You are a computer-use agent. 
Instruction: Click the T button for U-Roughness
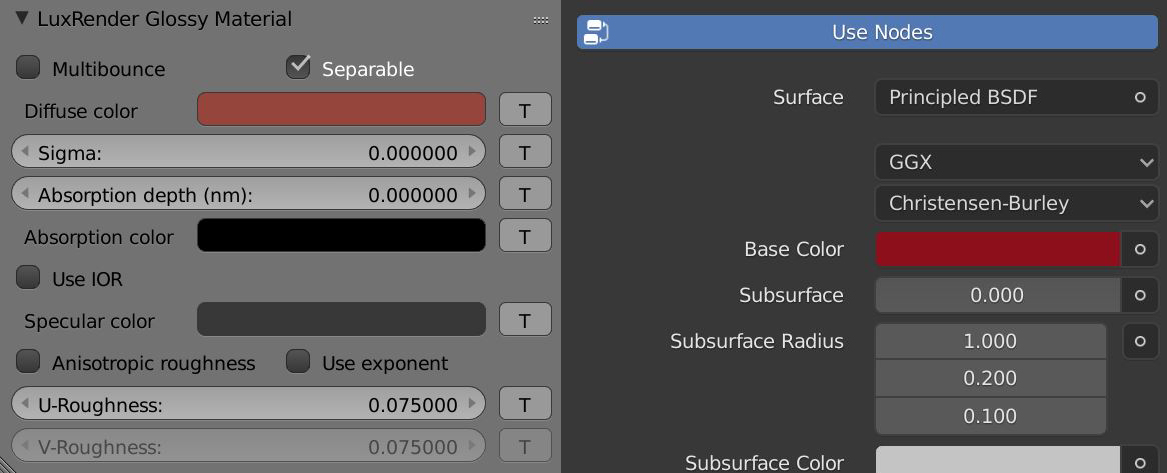[x=525, y=404]
